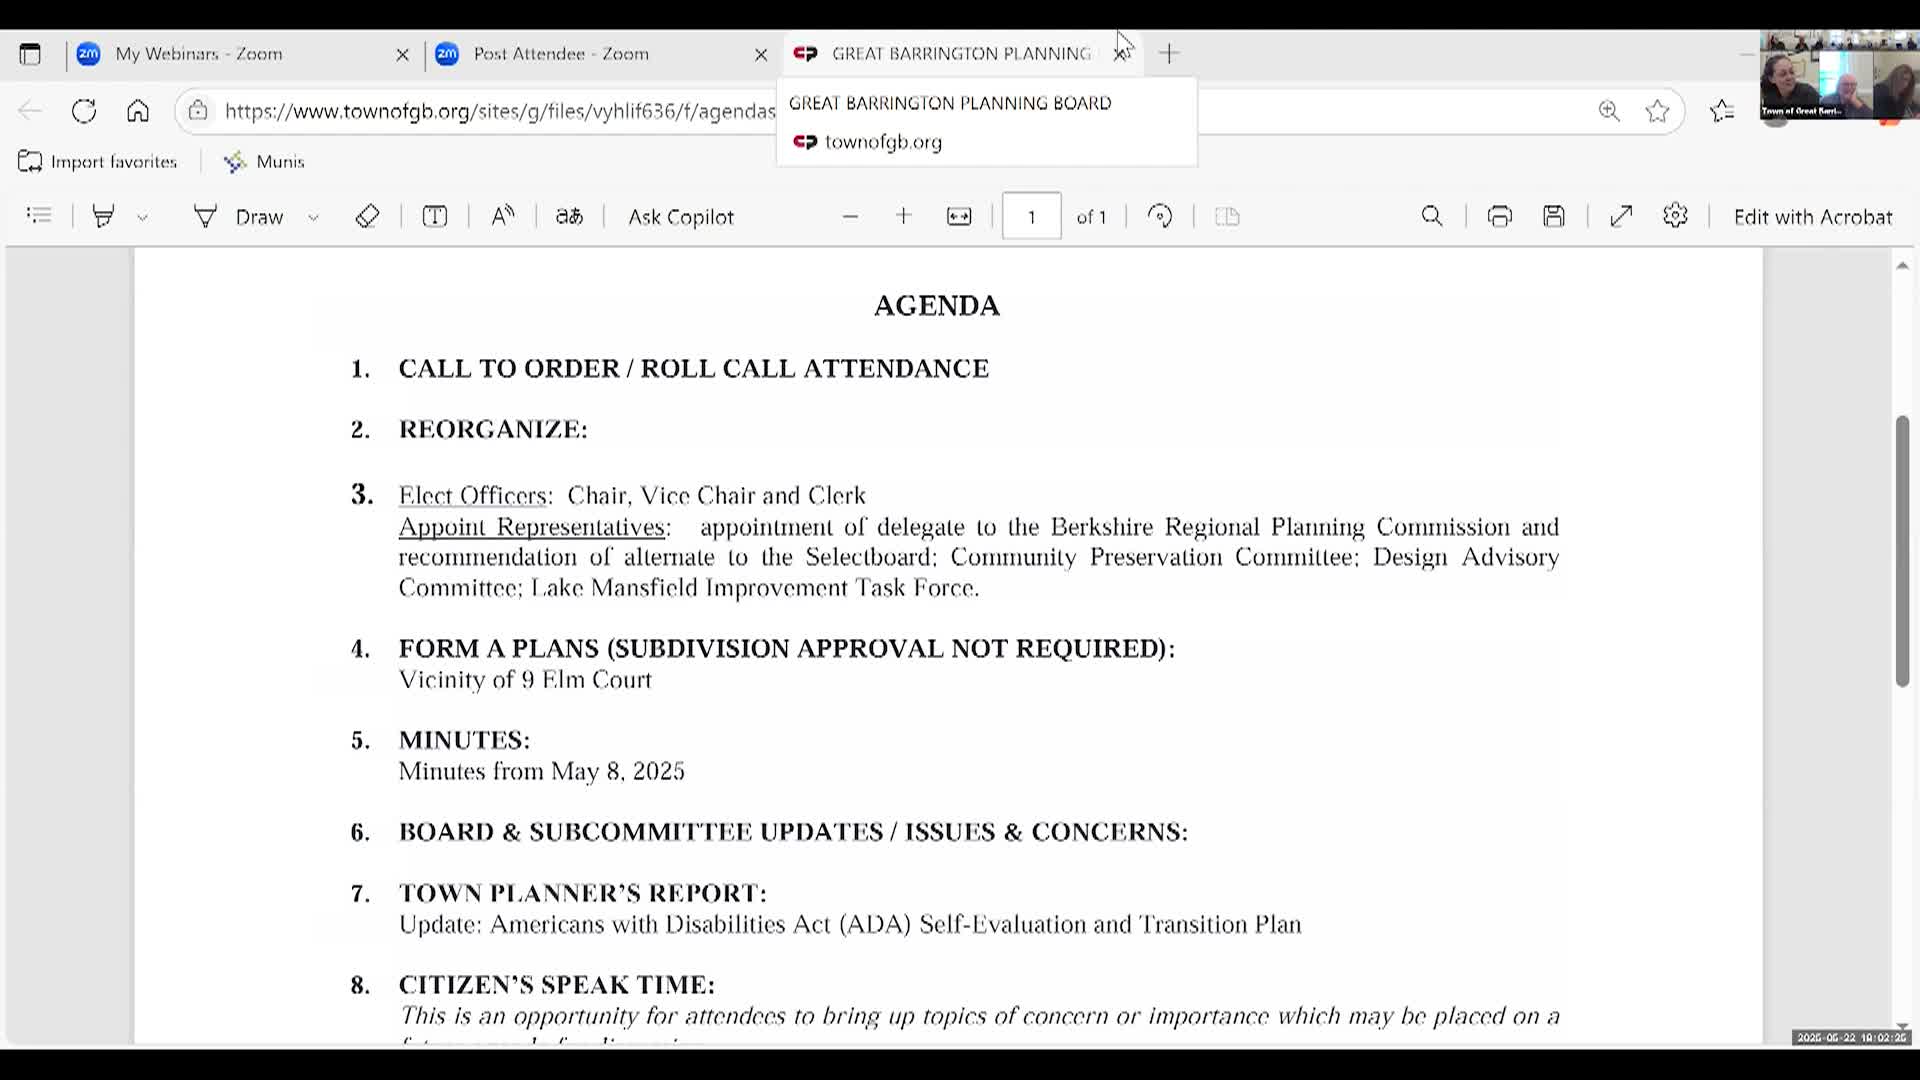Screen dimensions: 1920x1080
Task: Click 'Elect Officers' underlined text
Action: pos(472,496)
